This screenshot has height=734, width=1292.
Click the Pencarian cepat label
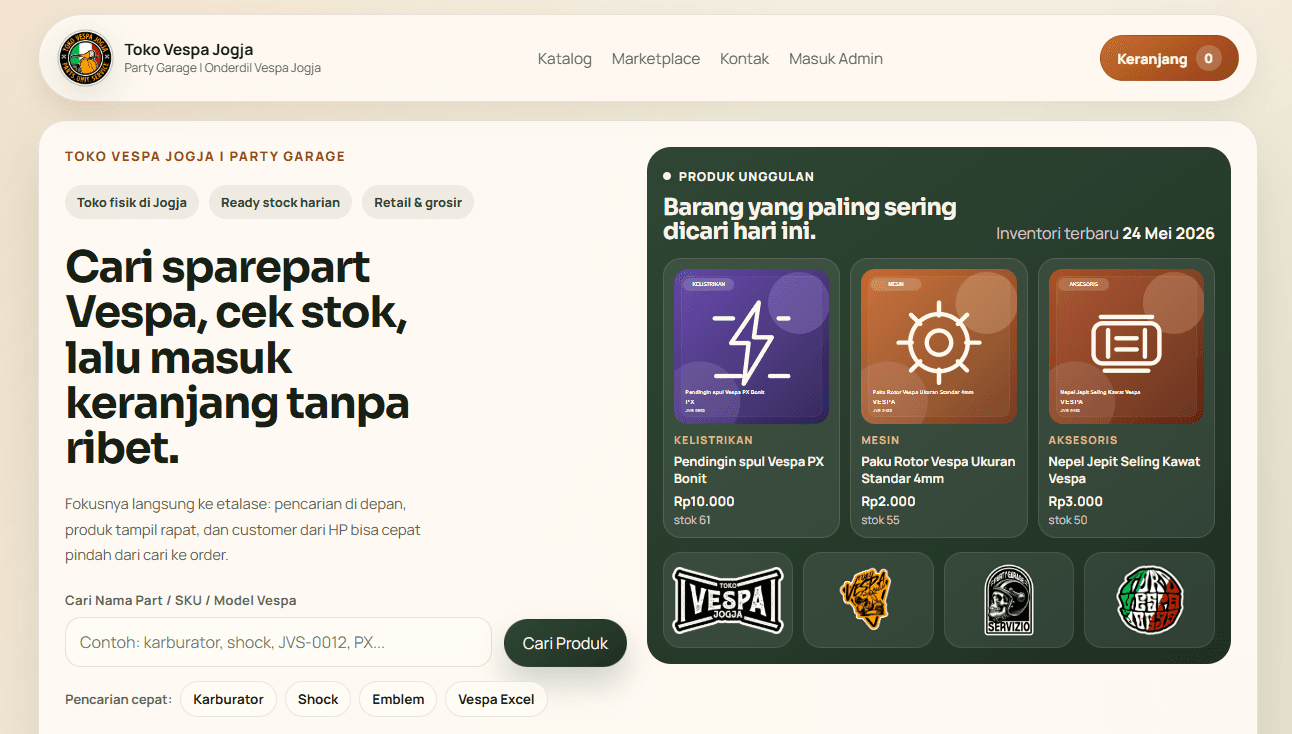[118, 699]
